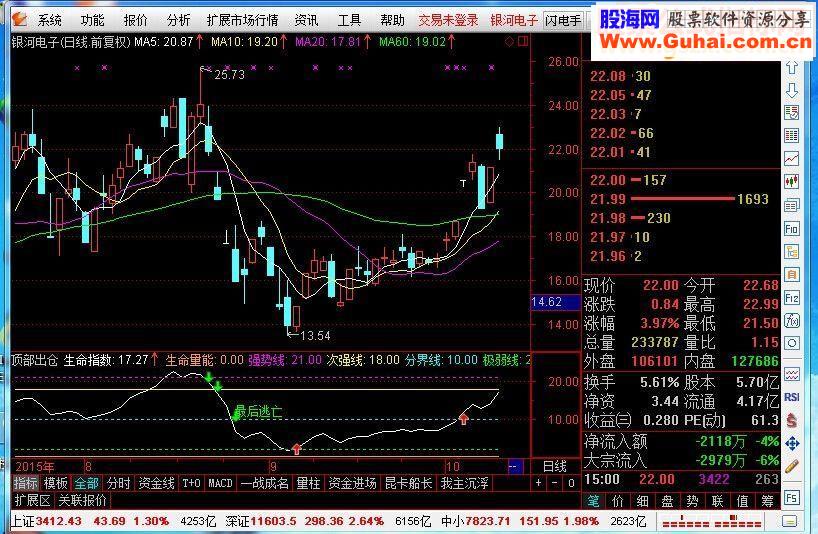This screenshot has height=534, width=818.
Task: Open the candlestick chart sidebar icon
Action: point(791,181)
